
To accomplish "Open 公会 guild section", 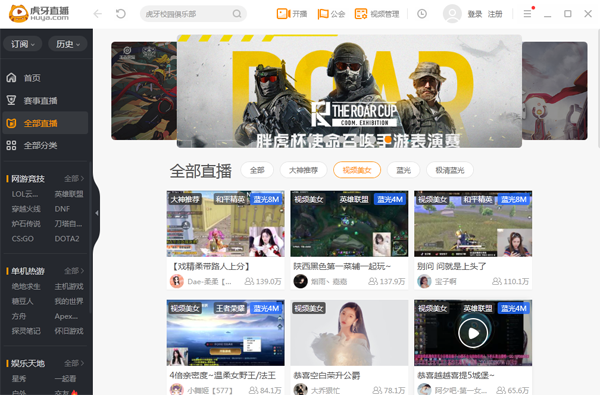I will (331, 14).
